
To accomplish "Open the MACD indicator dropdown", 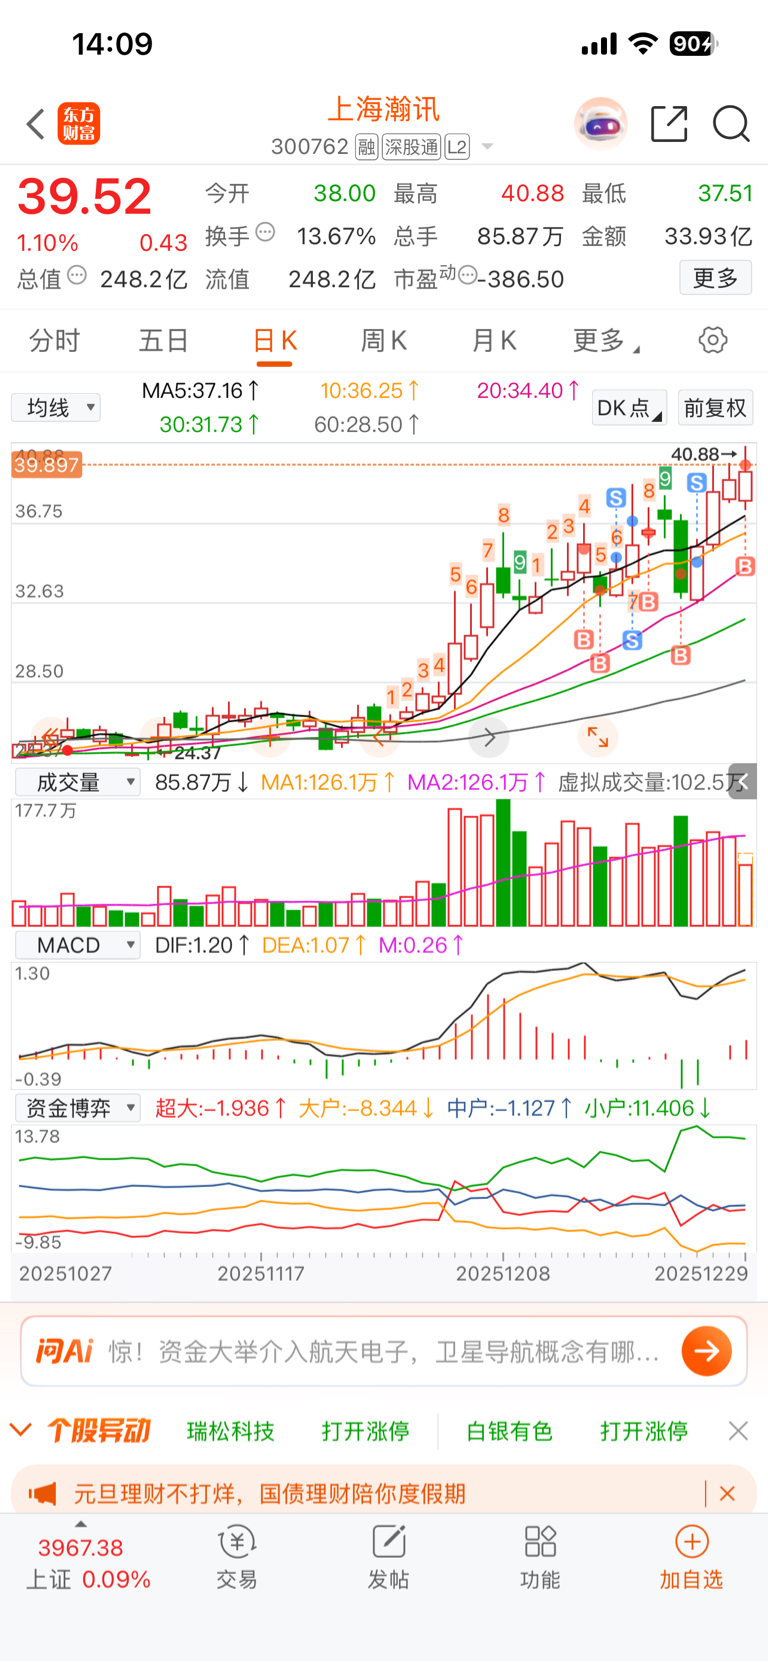I will point(77,945).
